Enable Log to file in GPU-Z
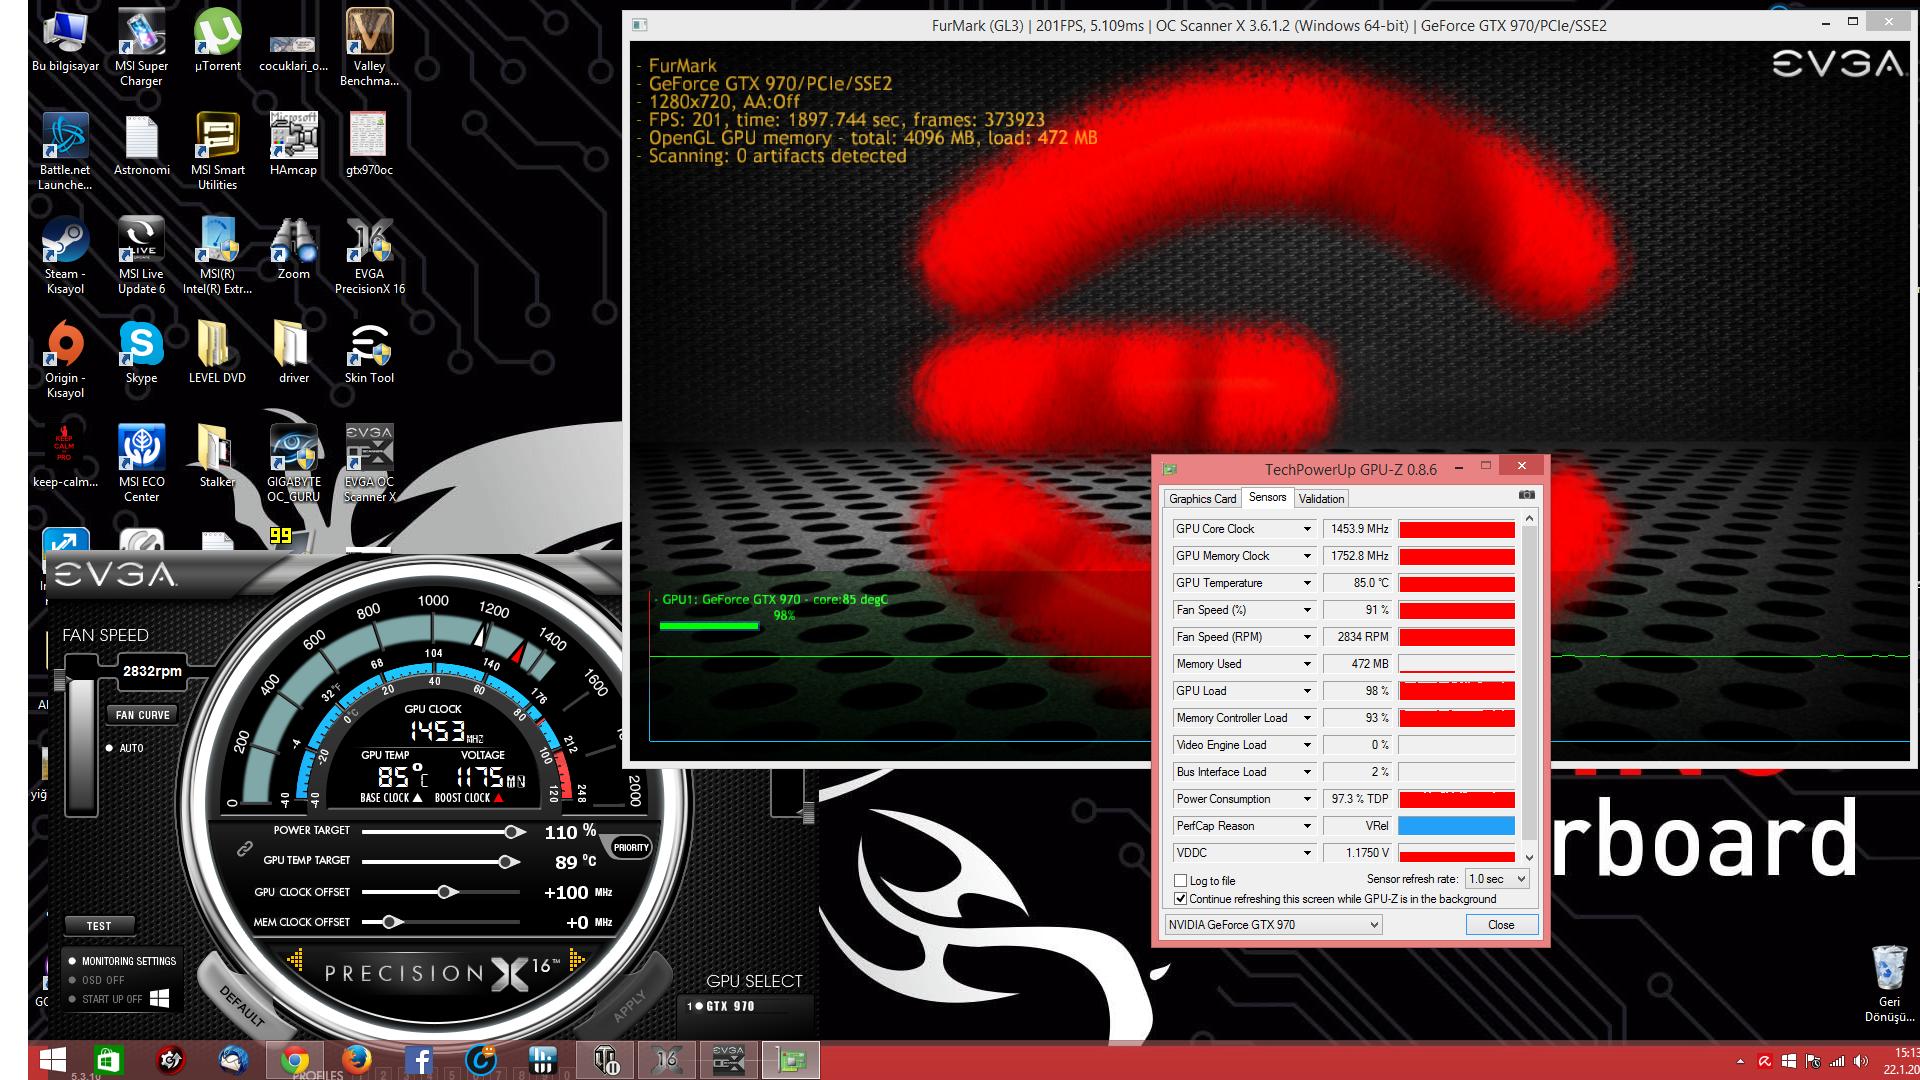 coord(1181,881)
